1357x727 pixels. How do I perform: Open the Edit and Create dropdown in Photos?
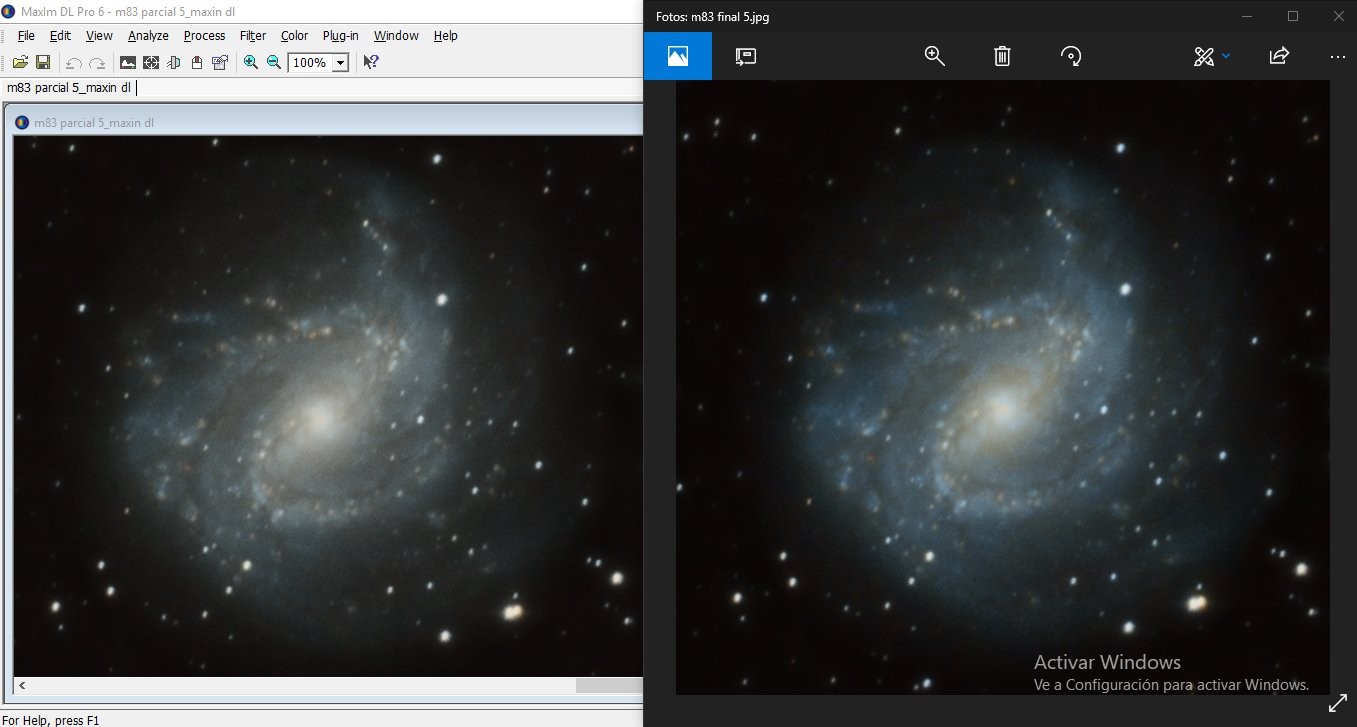coord(1212,56)
